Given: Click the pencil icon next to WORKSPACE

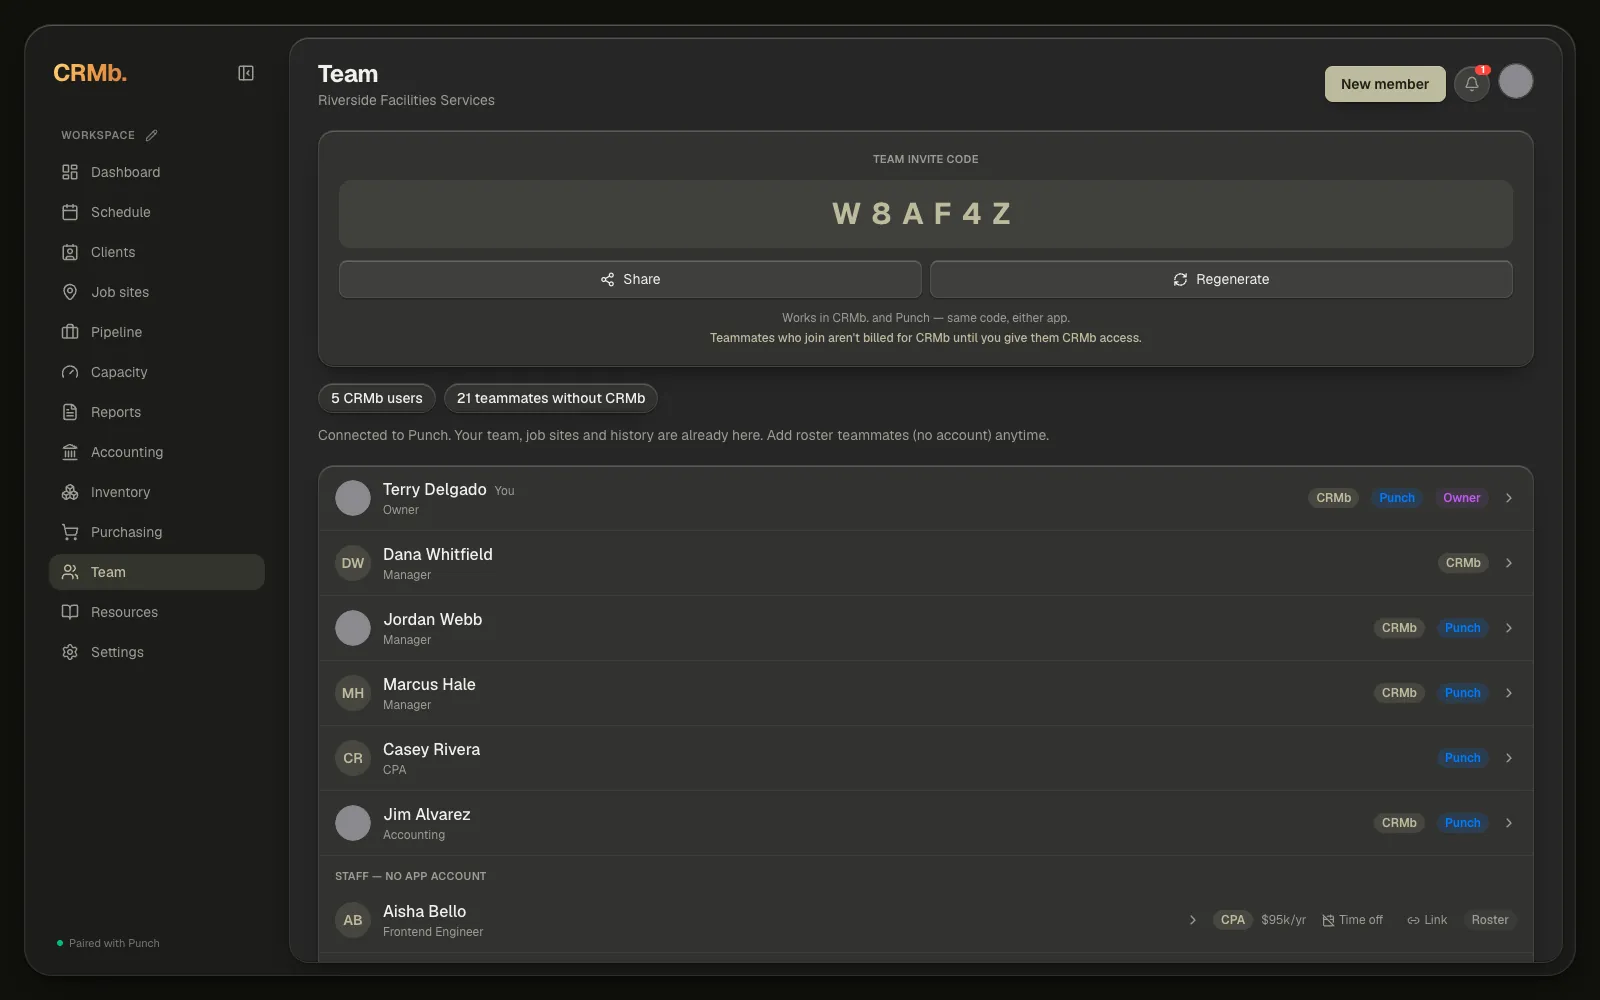Looking at the screenshot, I should click(152, 135).
